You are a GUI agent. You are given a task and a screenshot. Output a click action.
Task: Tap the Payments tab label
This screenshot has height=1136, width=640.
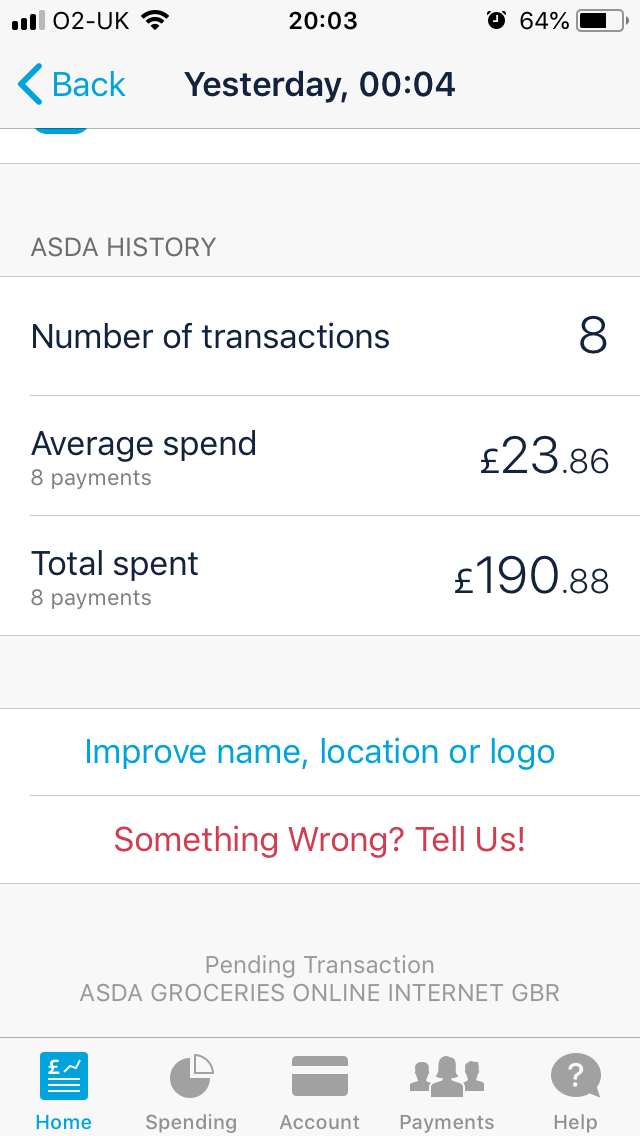tap(447, 1122)
